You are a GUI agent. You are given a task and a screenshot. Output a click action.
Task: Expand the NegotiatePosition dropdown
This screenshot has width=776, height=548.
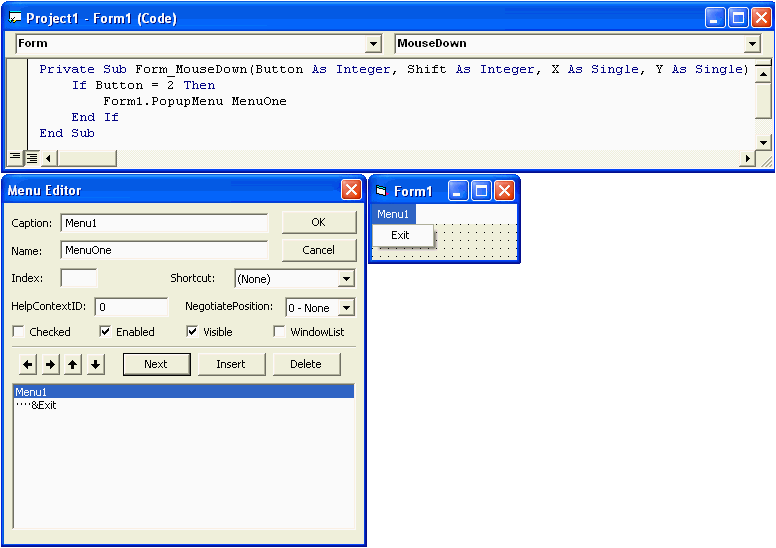(x=346, y=308)
